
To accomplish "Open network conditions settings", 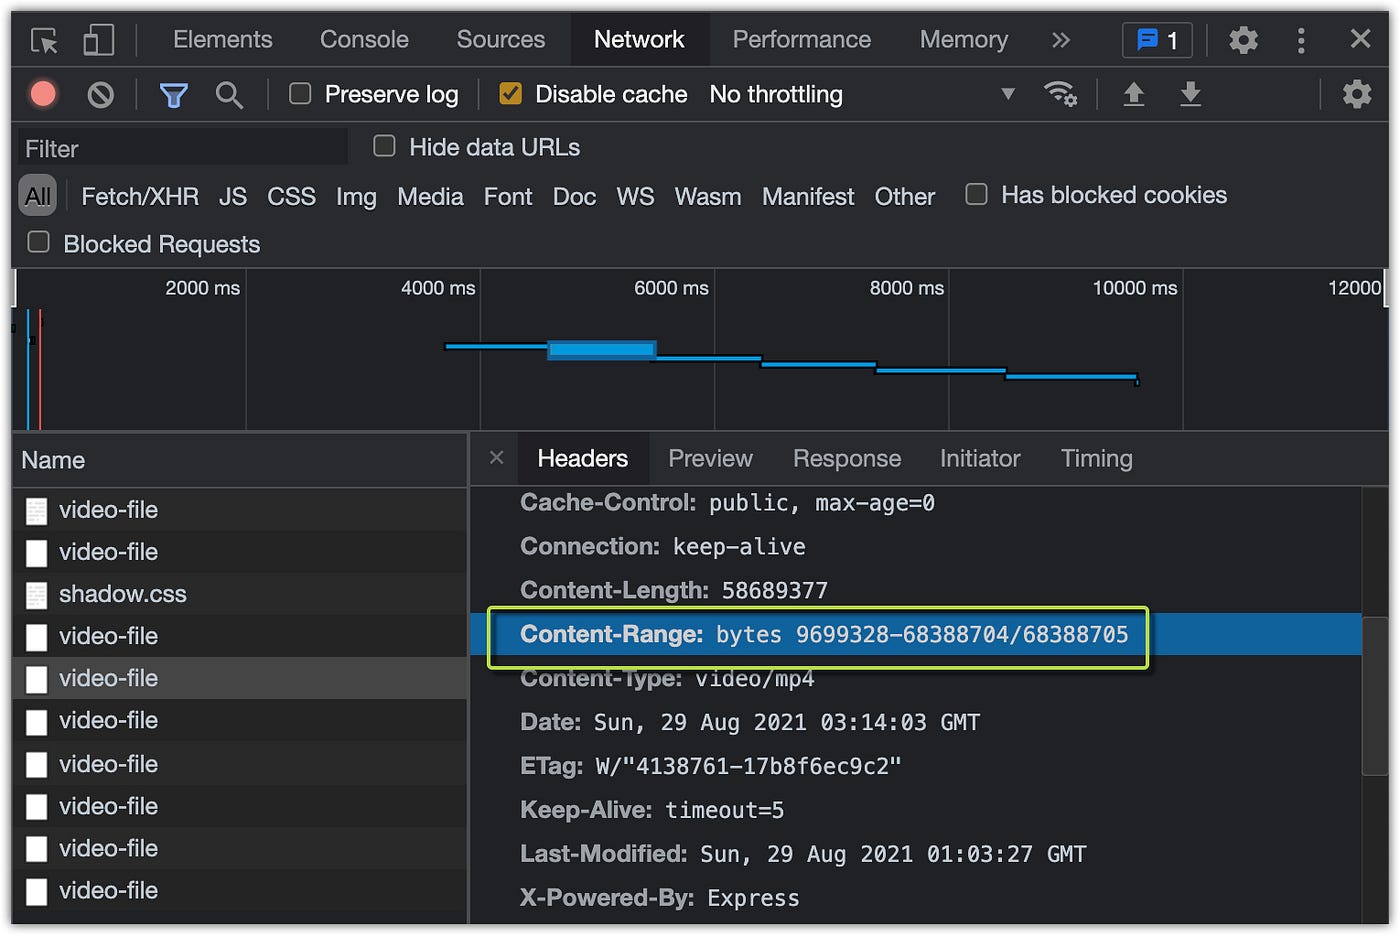I will click(x=1061, y=93).
